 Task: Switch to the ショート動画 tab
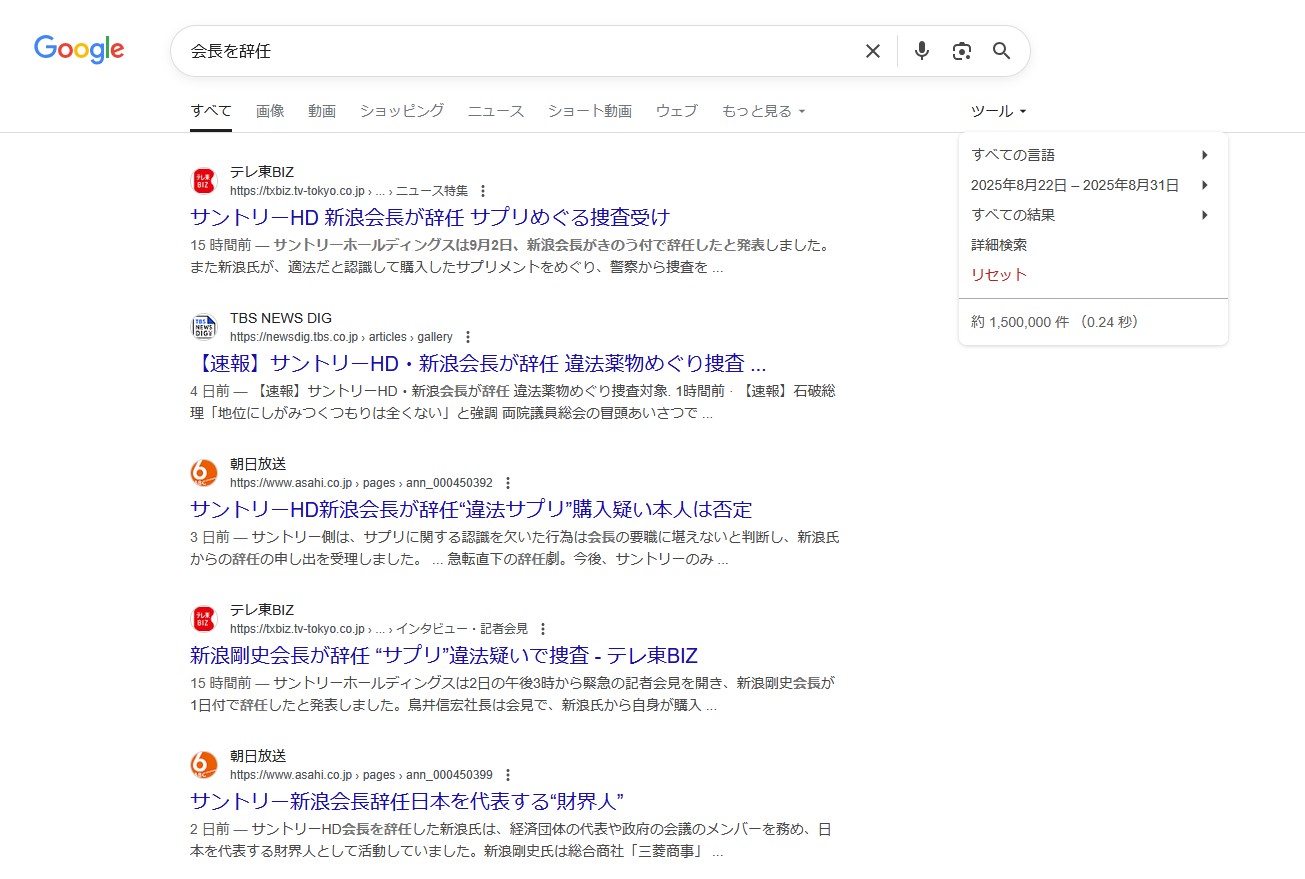(x=590, y=111)
